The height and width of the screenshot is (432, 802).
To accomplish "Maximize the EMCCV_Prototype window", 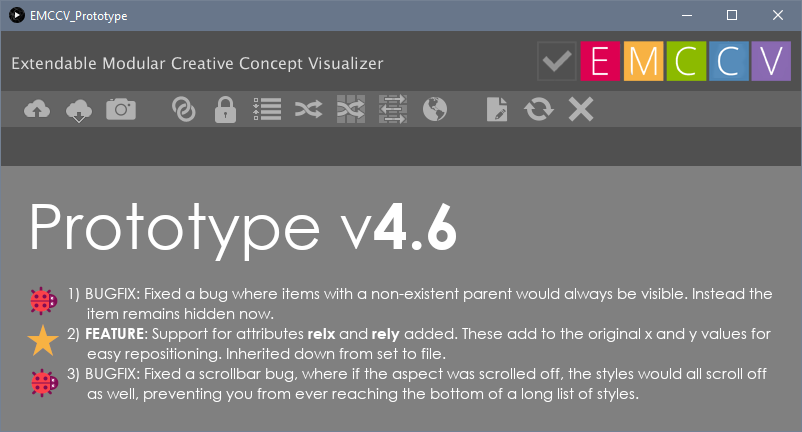I will tap(732, 15).
